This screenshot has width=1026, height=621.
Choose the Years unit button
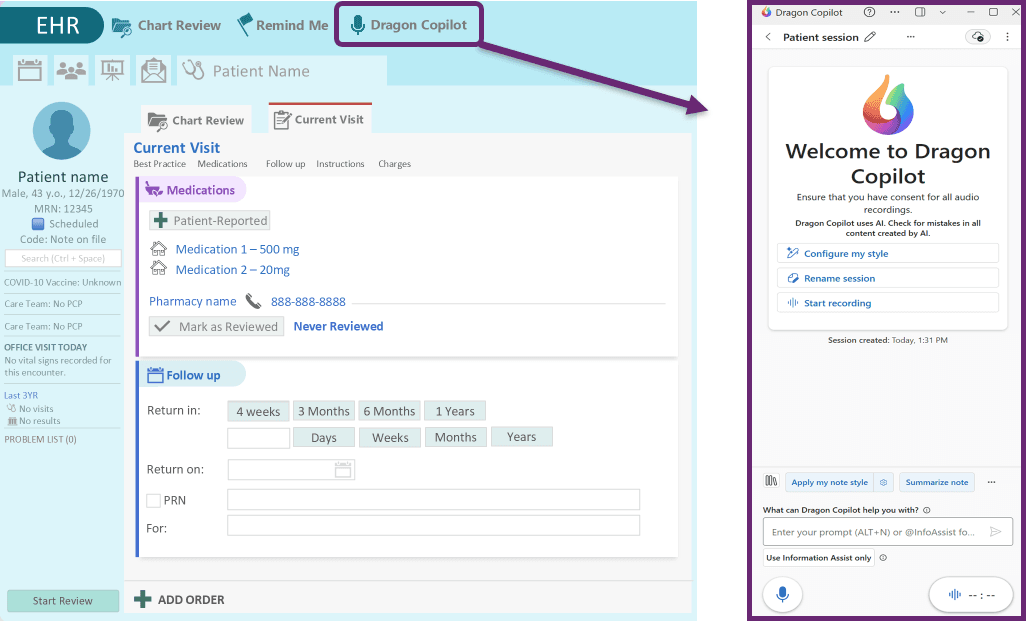(522, 436)
